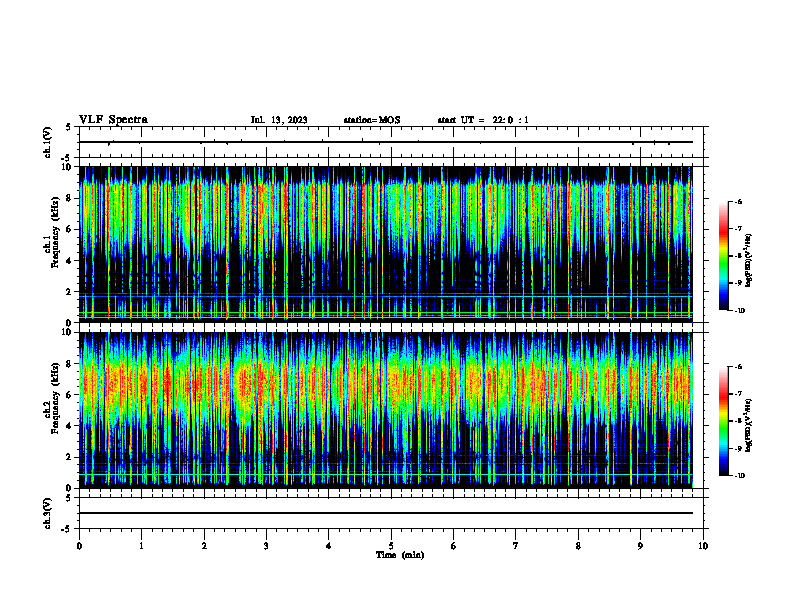Select the "ch.3(V)" axis label

[48, 514]
